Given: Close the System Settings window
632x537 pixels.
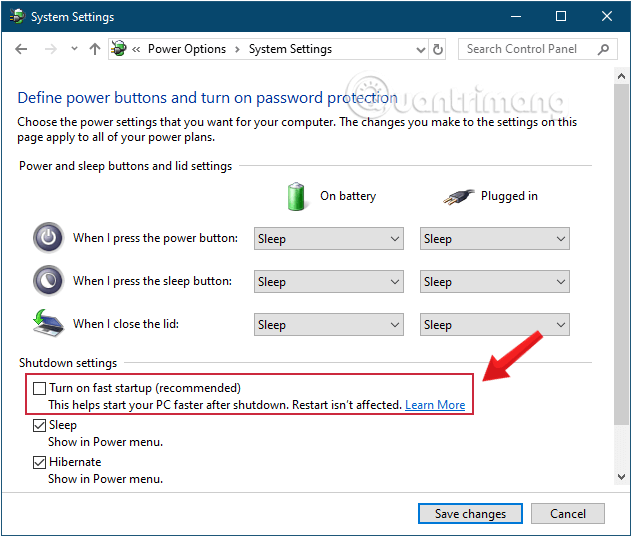Looking at the screenshot, I should tap(607, 17).
